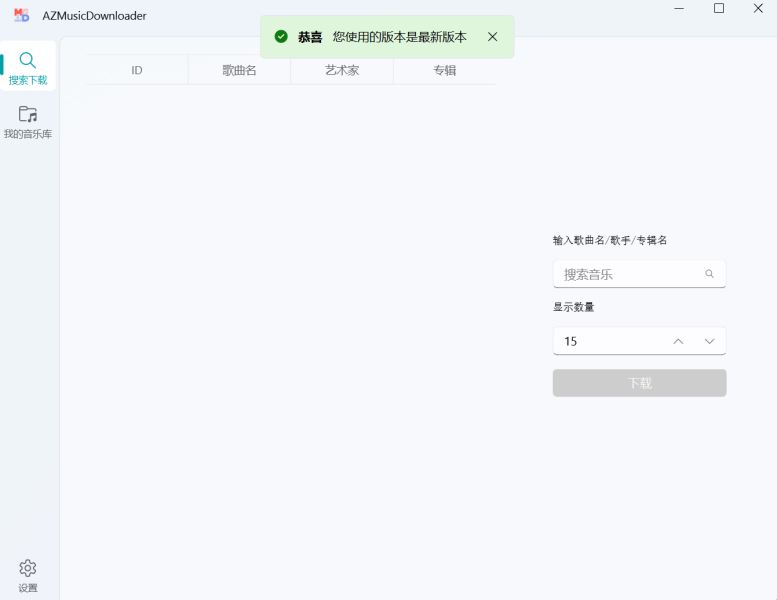Screen dimensions: 777x600
Task: Click the AZMusicDownloader window title text
Action: [94, 16]
